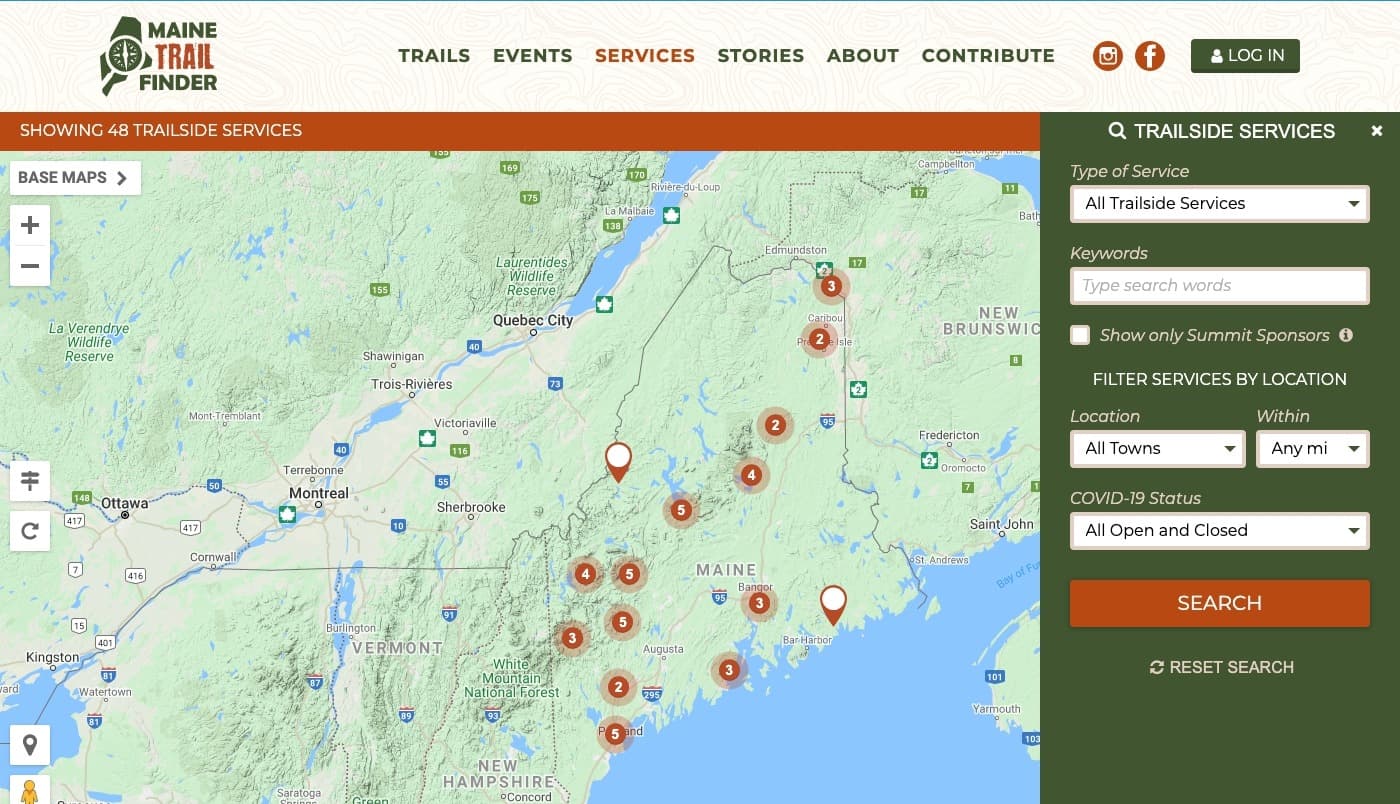This screenshot has width=1400, height=804.
Task: Open the Type of Service dropdown
Action: [1219, 203]
